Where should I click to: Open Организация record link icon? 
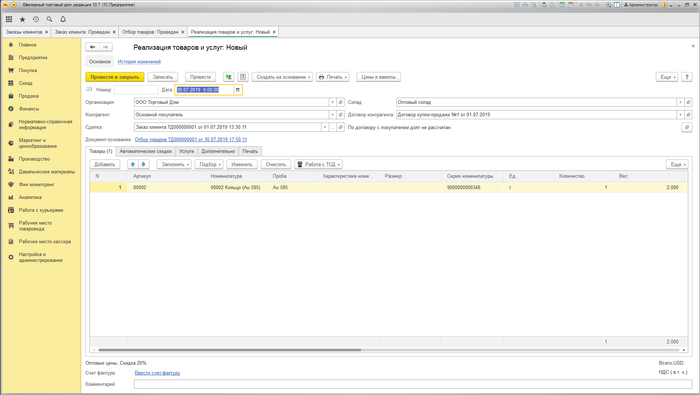tap(341, 102)
